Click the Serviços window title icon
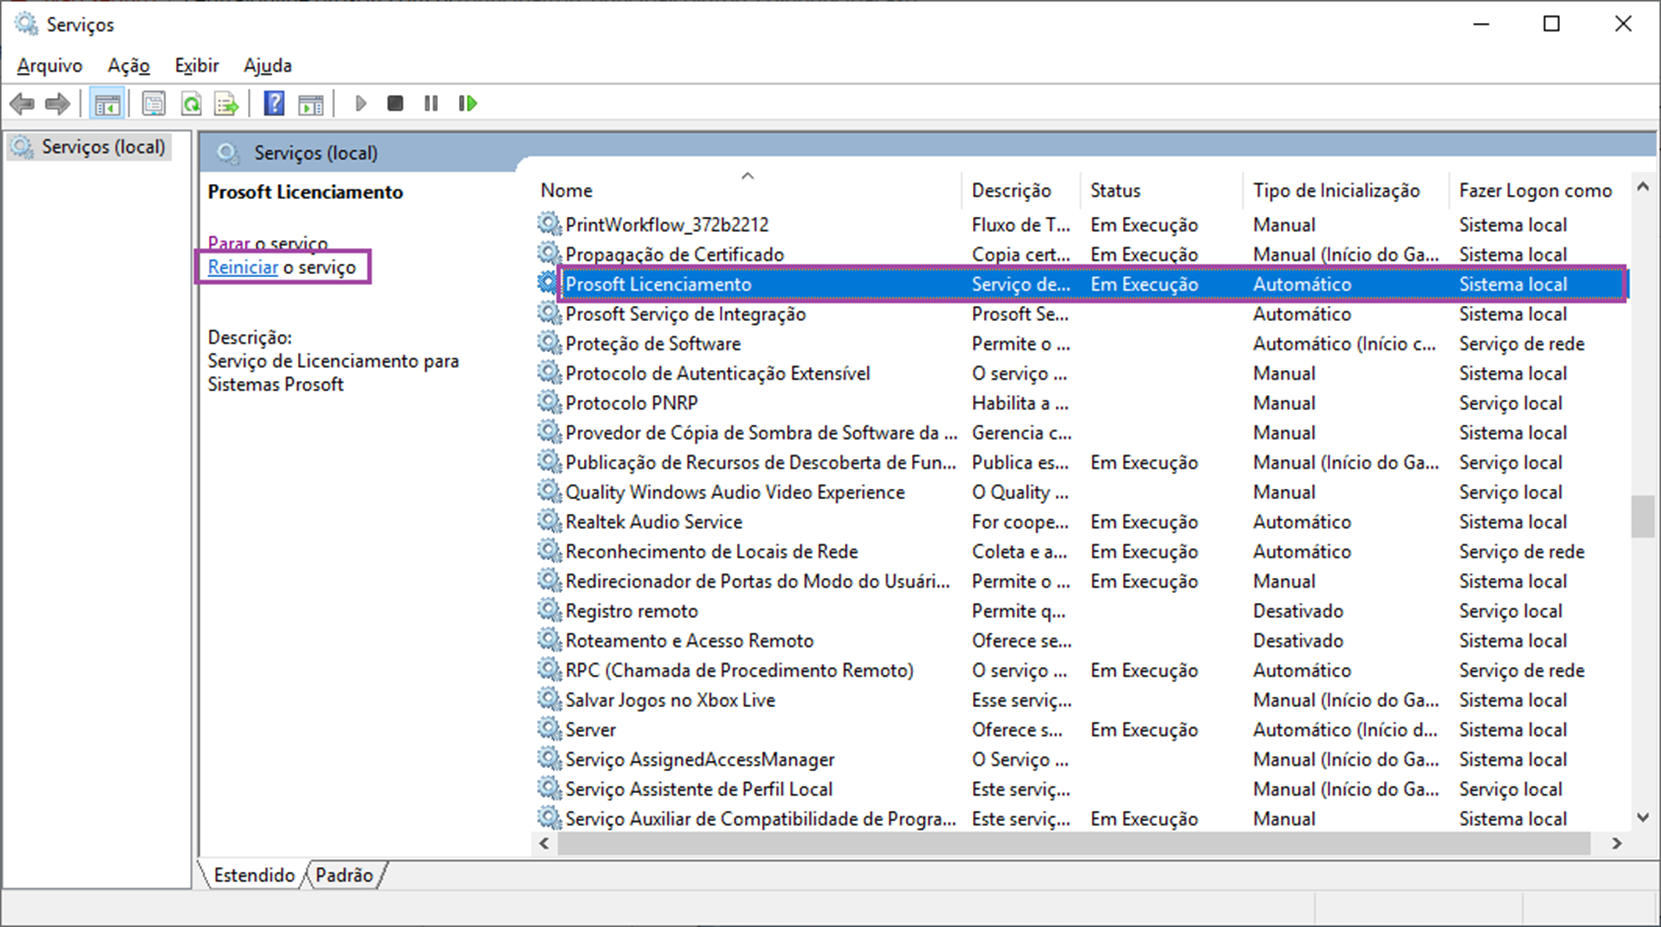 pos(26,23)
